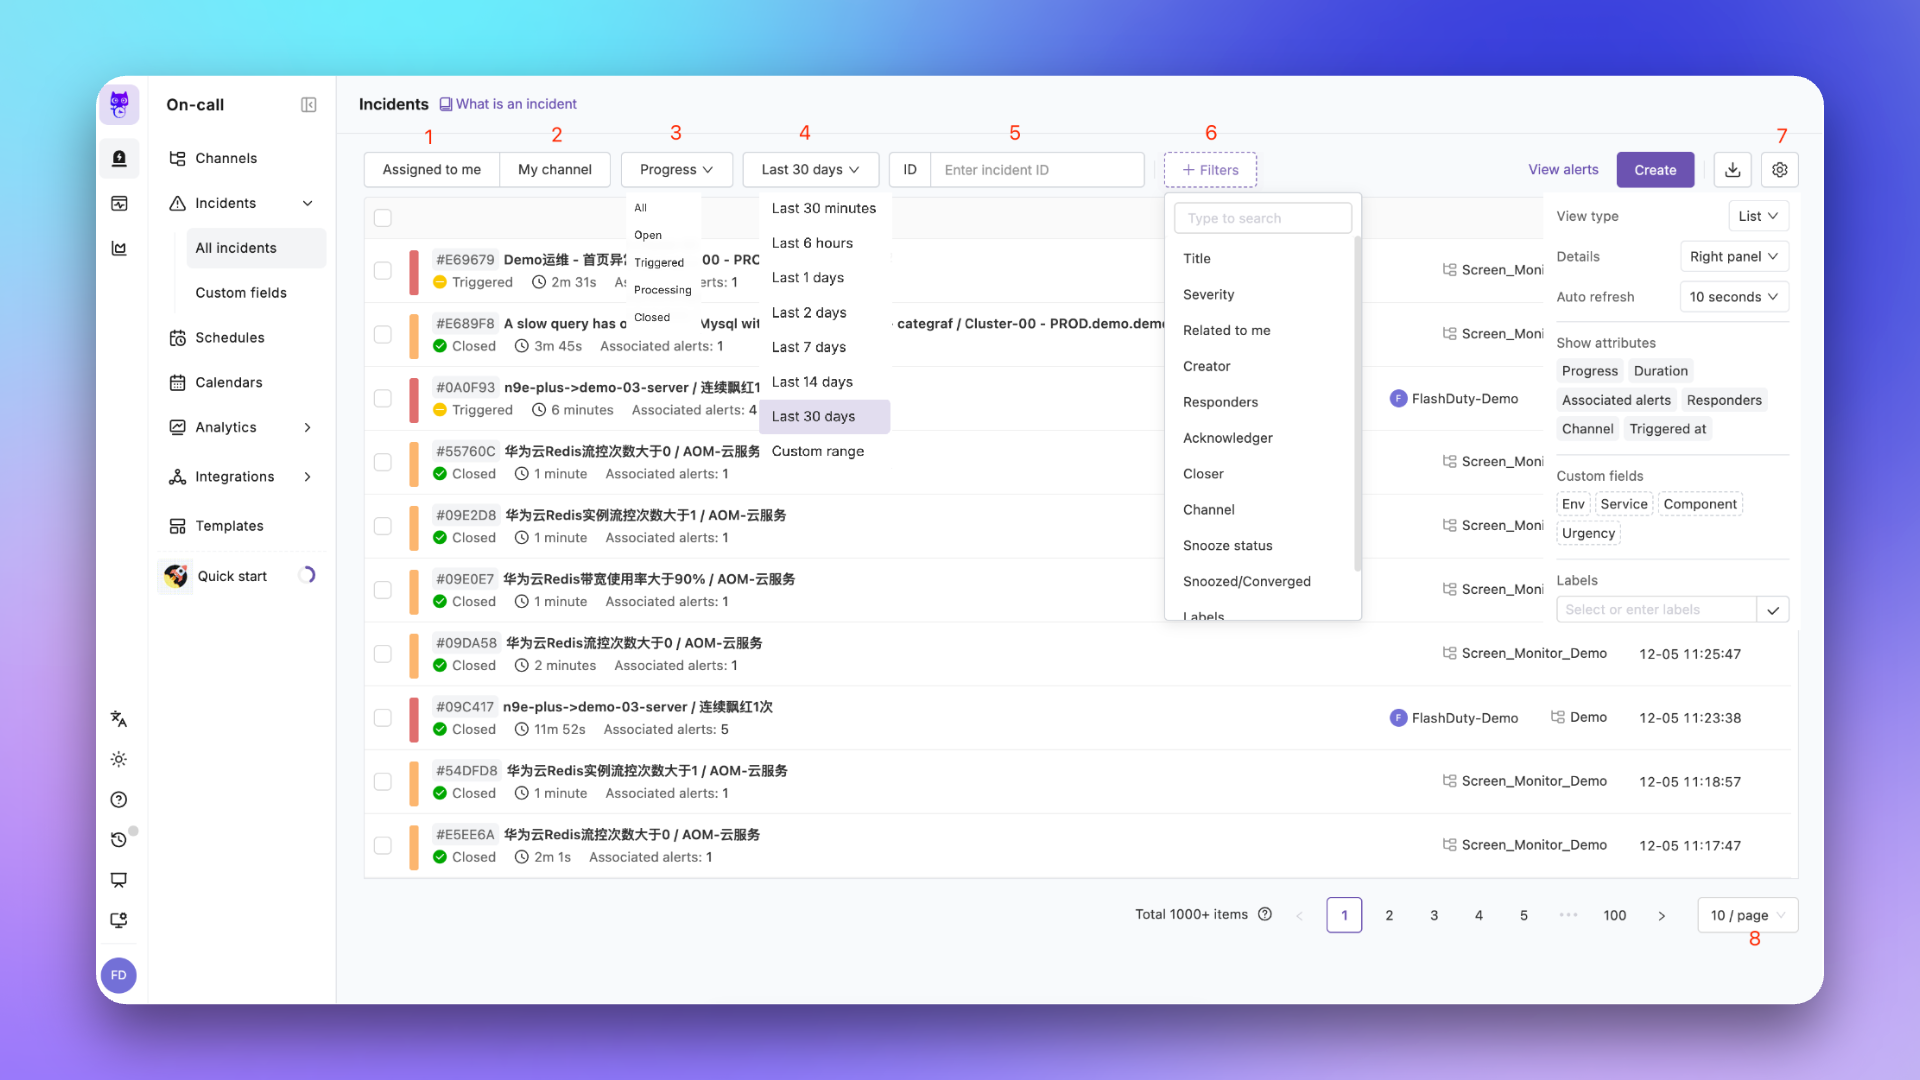
Task: Click the Enter incident ID field
Action: pos(1036,170)
